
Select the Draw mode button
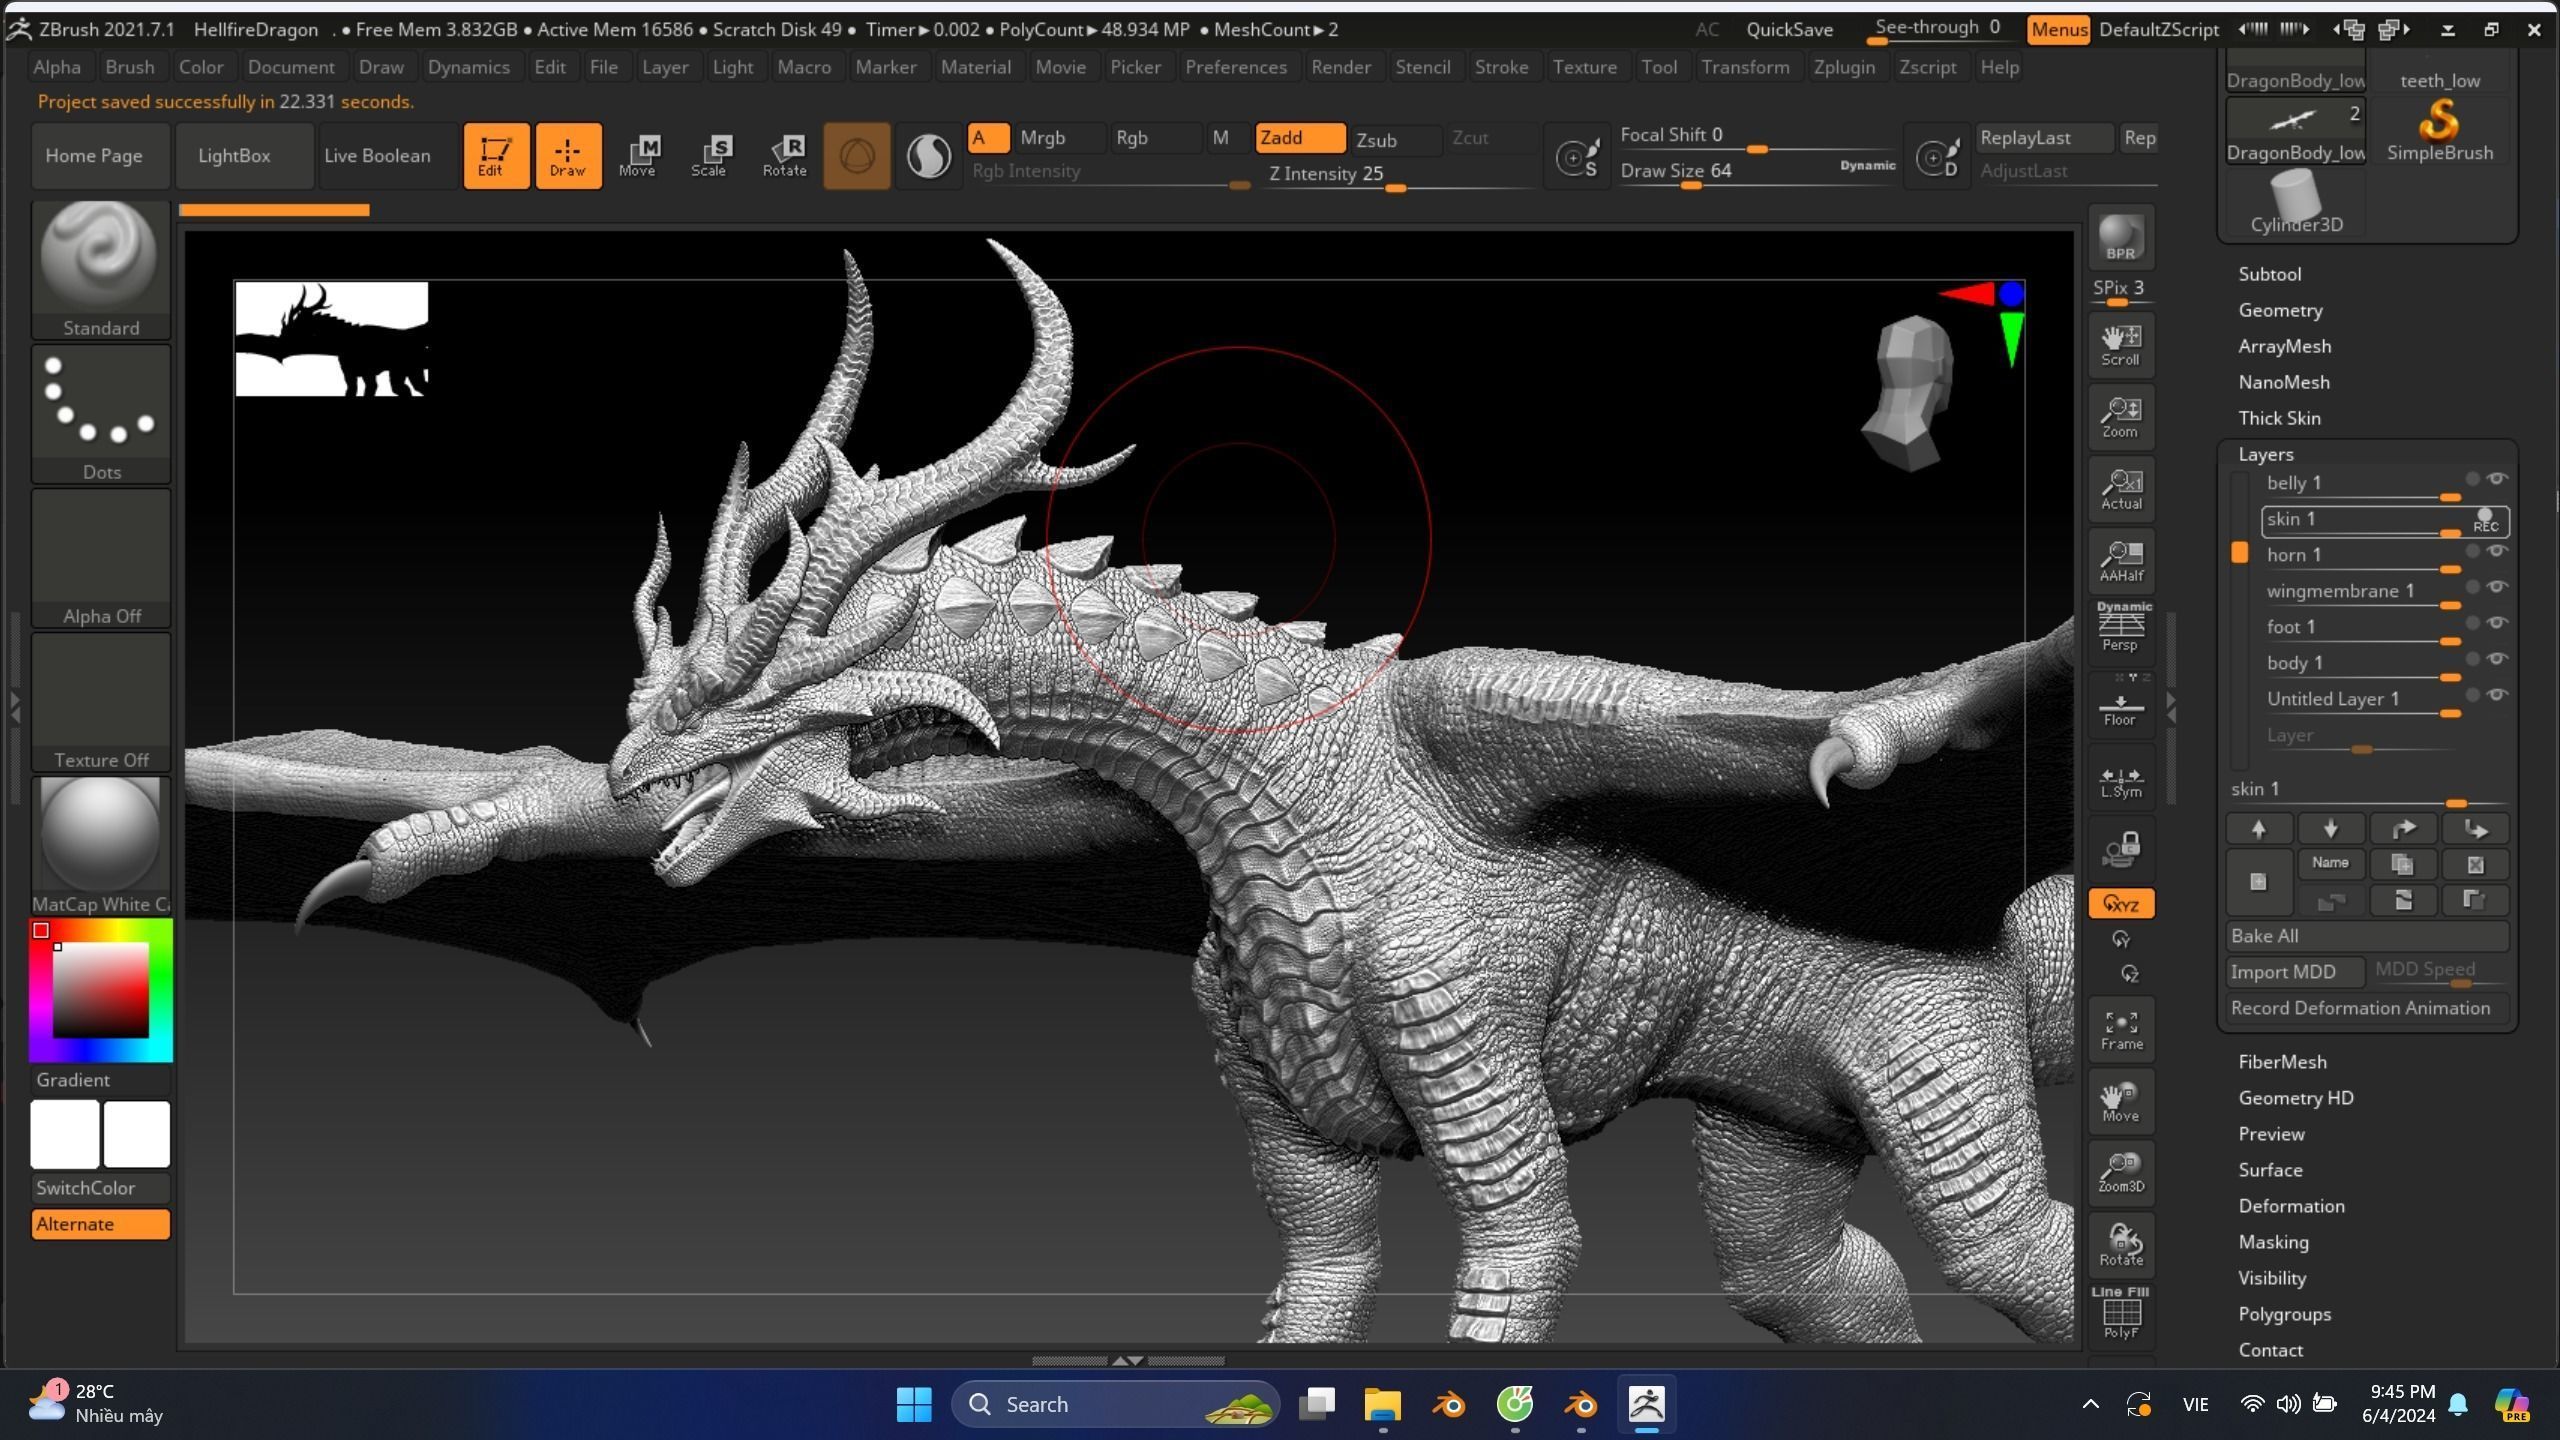(568, 156)
